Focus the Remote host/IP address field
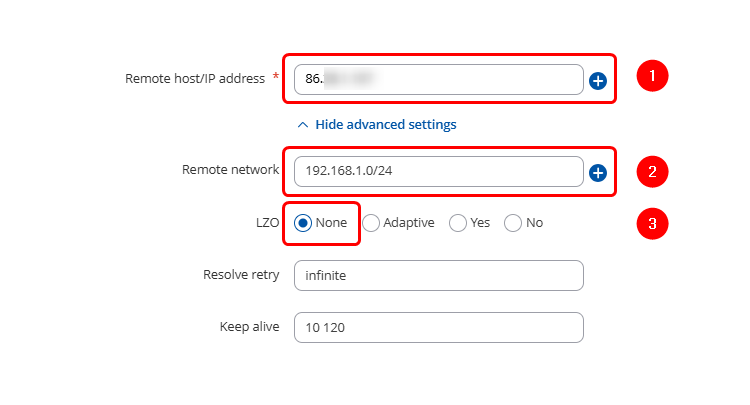This screenshot has height=405, width=750. [x=438, y=80]
